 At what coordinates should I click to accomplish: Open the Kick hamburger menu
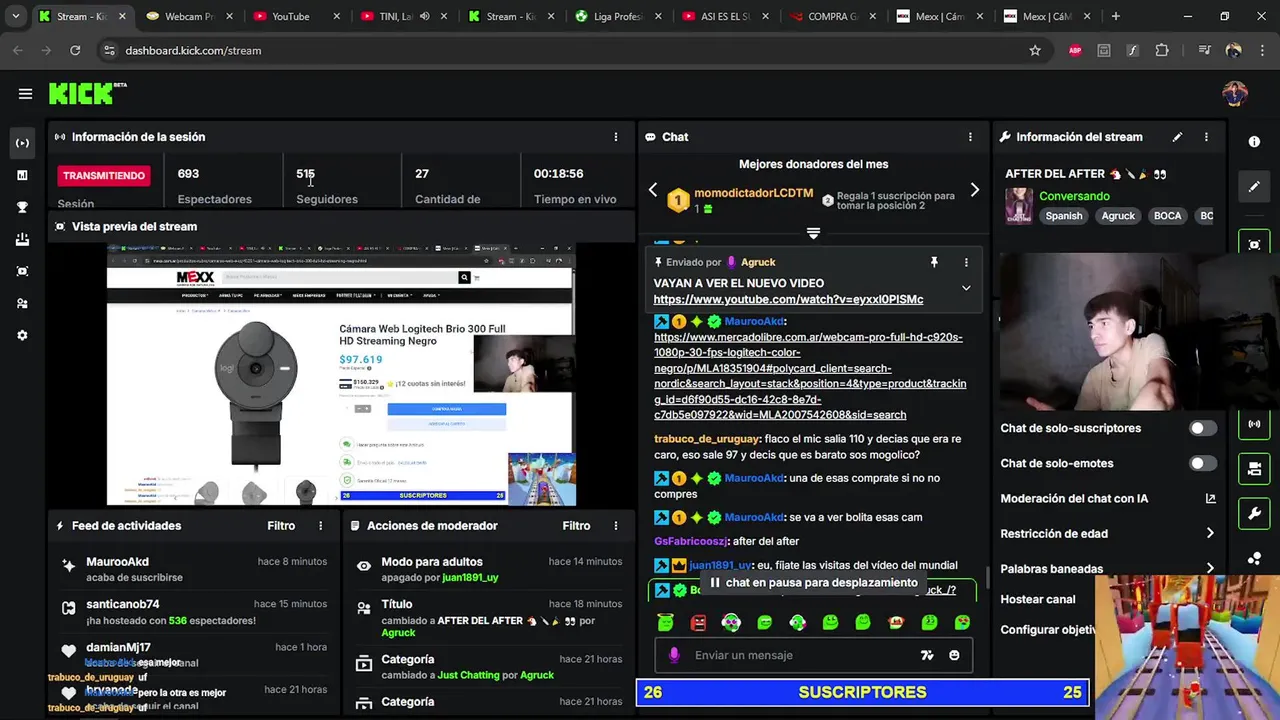[x=25, y=94]
